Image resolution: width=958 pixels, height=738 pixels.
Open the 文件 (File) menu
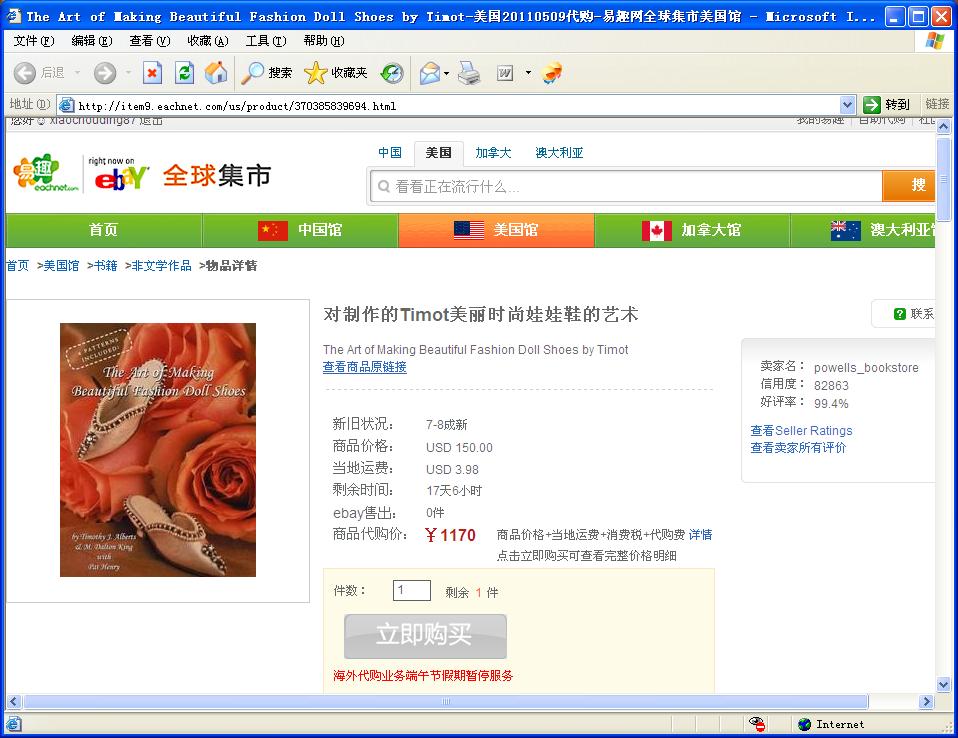pos(34,41)
